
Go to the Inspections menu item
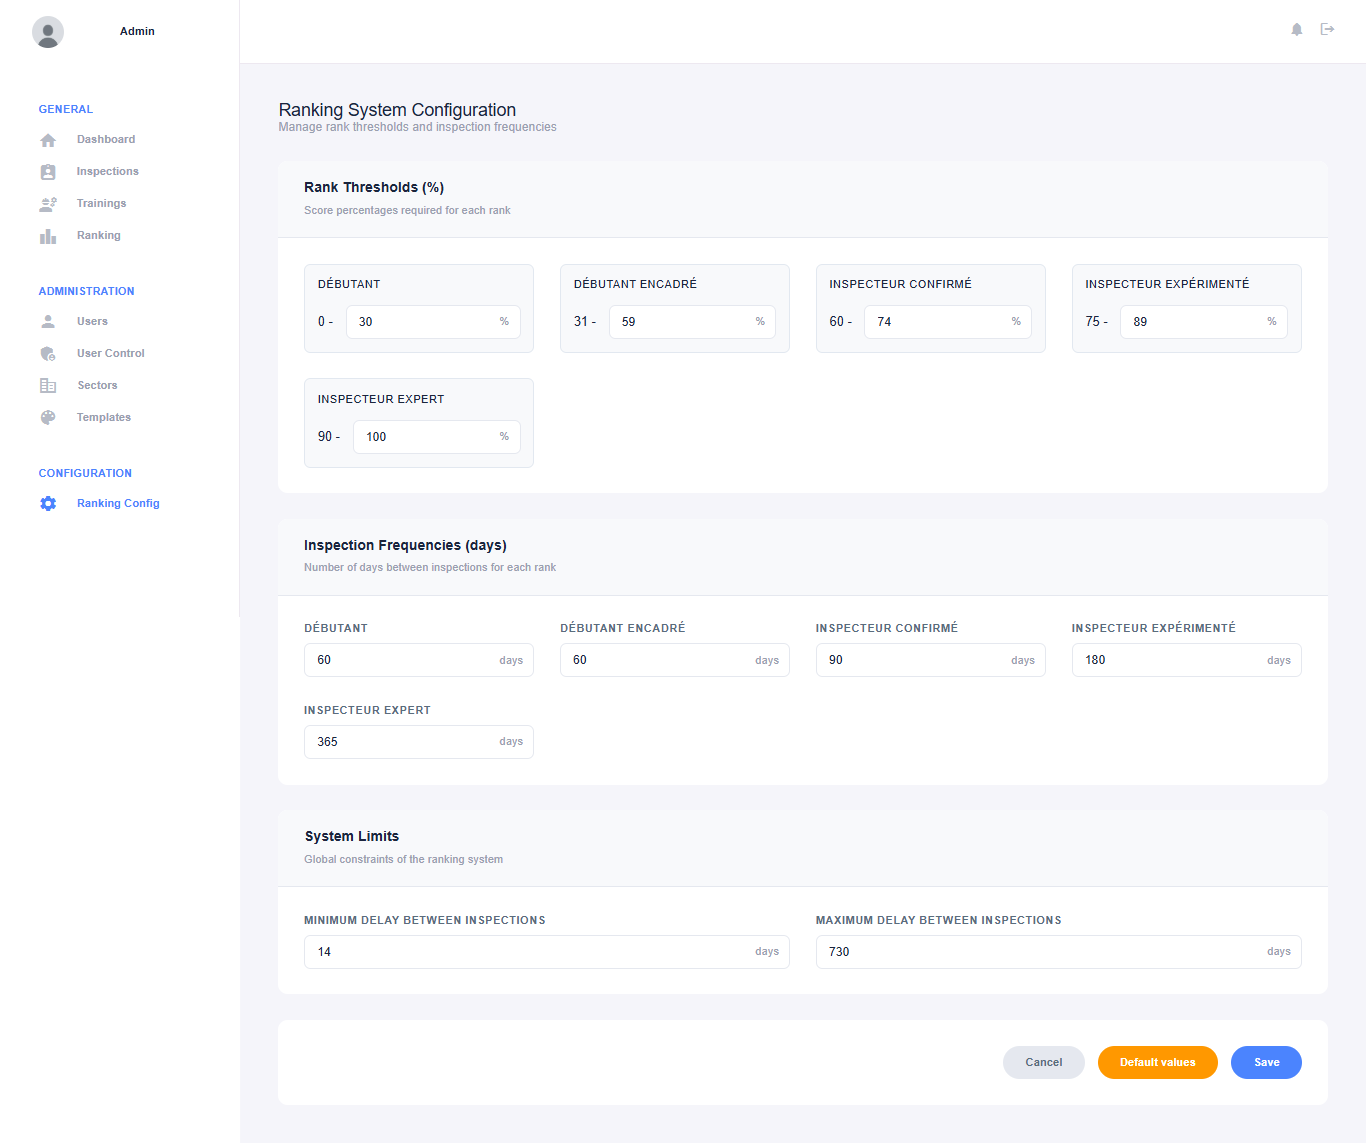pos(107,172)
